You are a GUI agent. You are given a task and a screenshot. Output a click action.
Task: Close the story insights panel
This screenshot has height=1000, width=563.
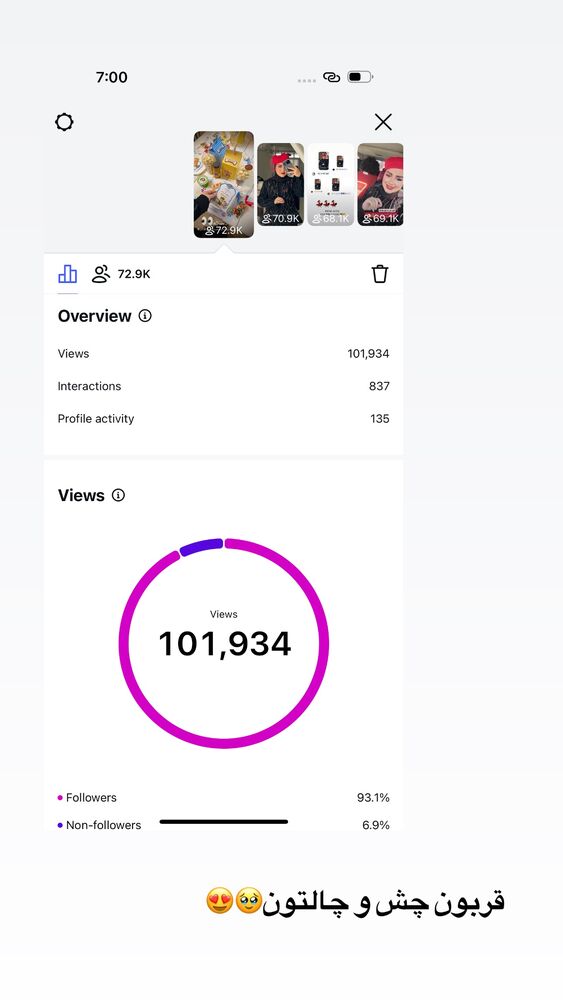pos(383,122)
